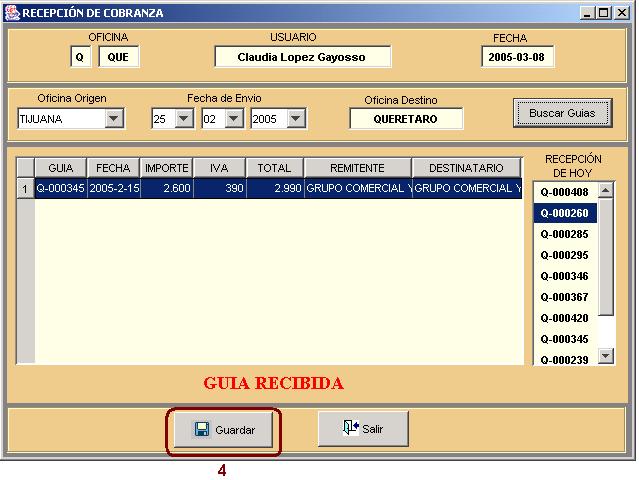Open the year dropdown showing 2005
639x480 pixels.
point(295,119)
